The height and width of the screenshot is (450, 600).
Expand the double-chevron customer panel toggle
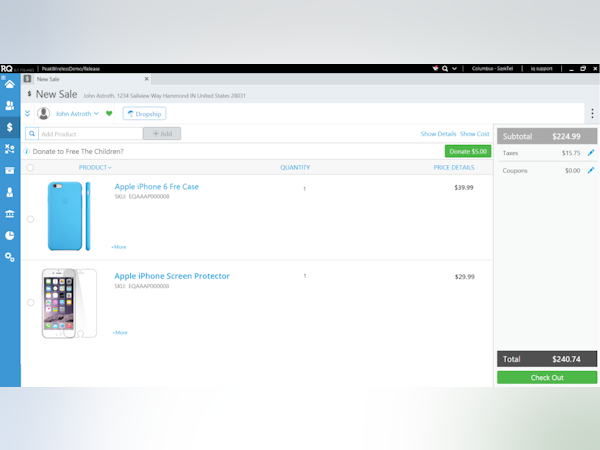28,113
